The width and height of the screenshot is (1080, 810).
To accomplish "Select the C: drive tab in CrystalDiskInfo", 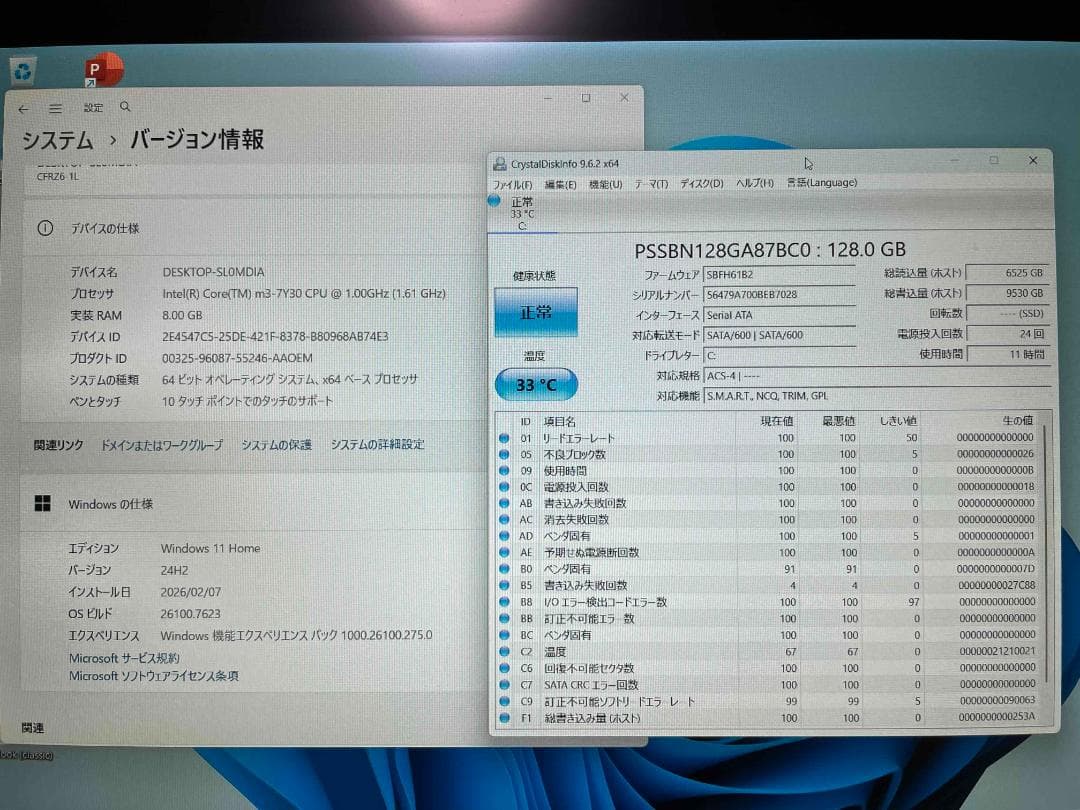I will click(521, 210).
